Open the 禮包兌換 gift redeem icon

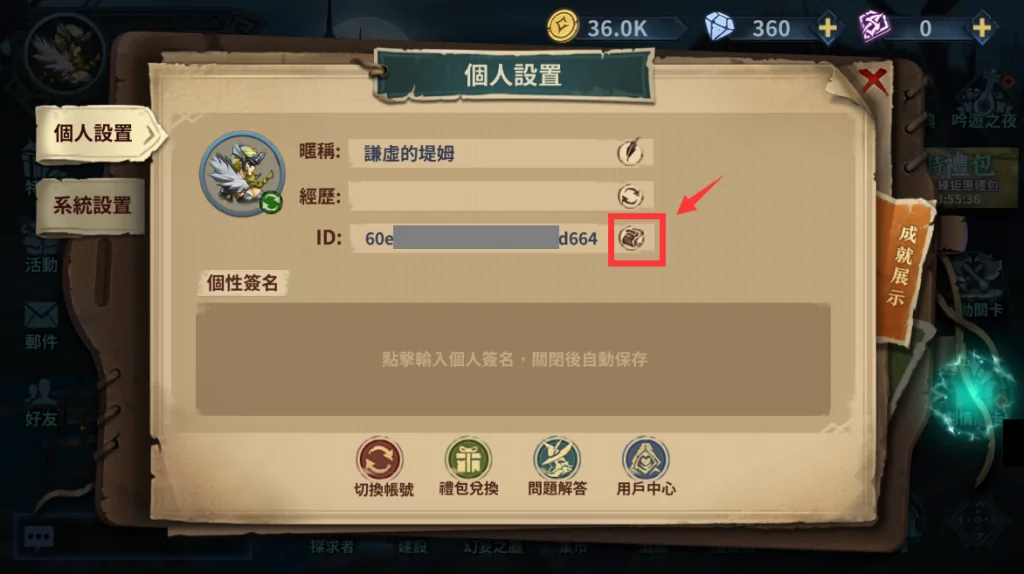coord(468,466)
